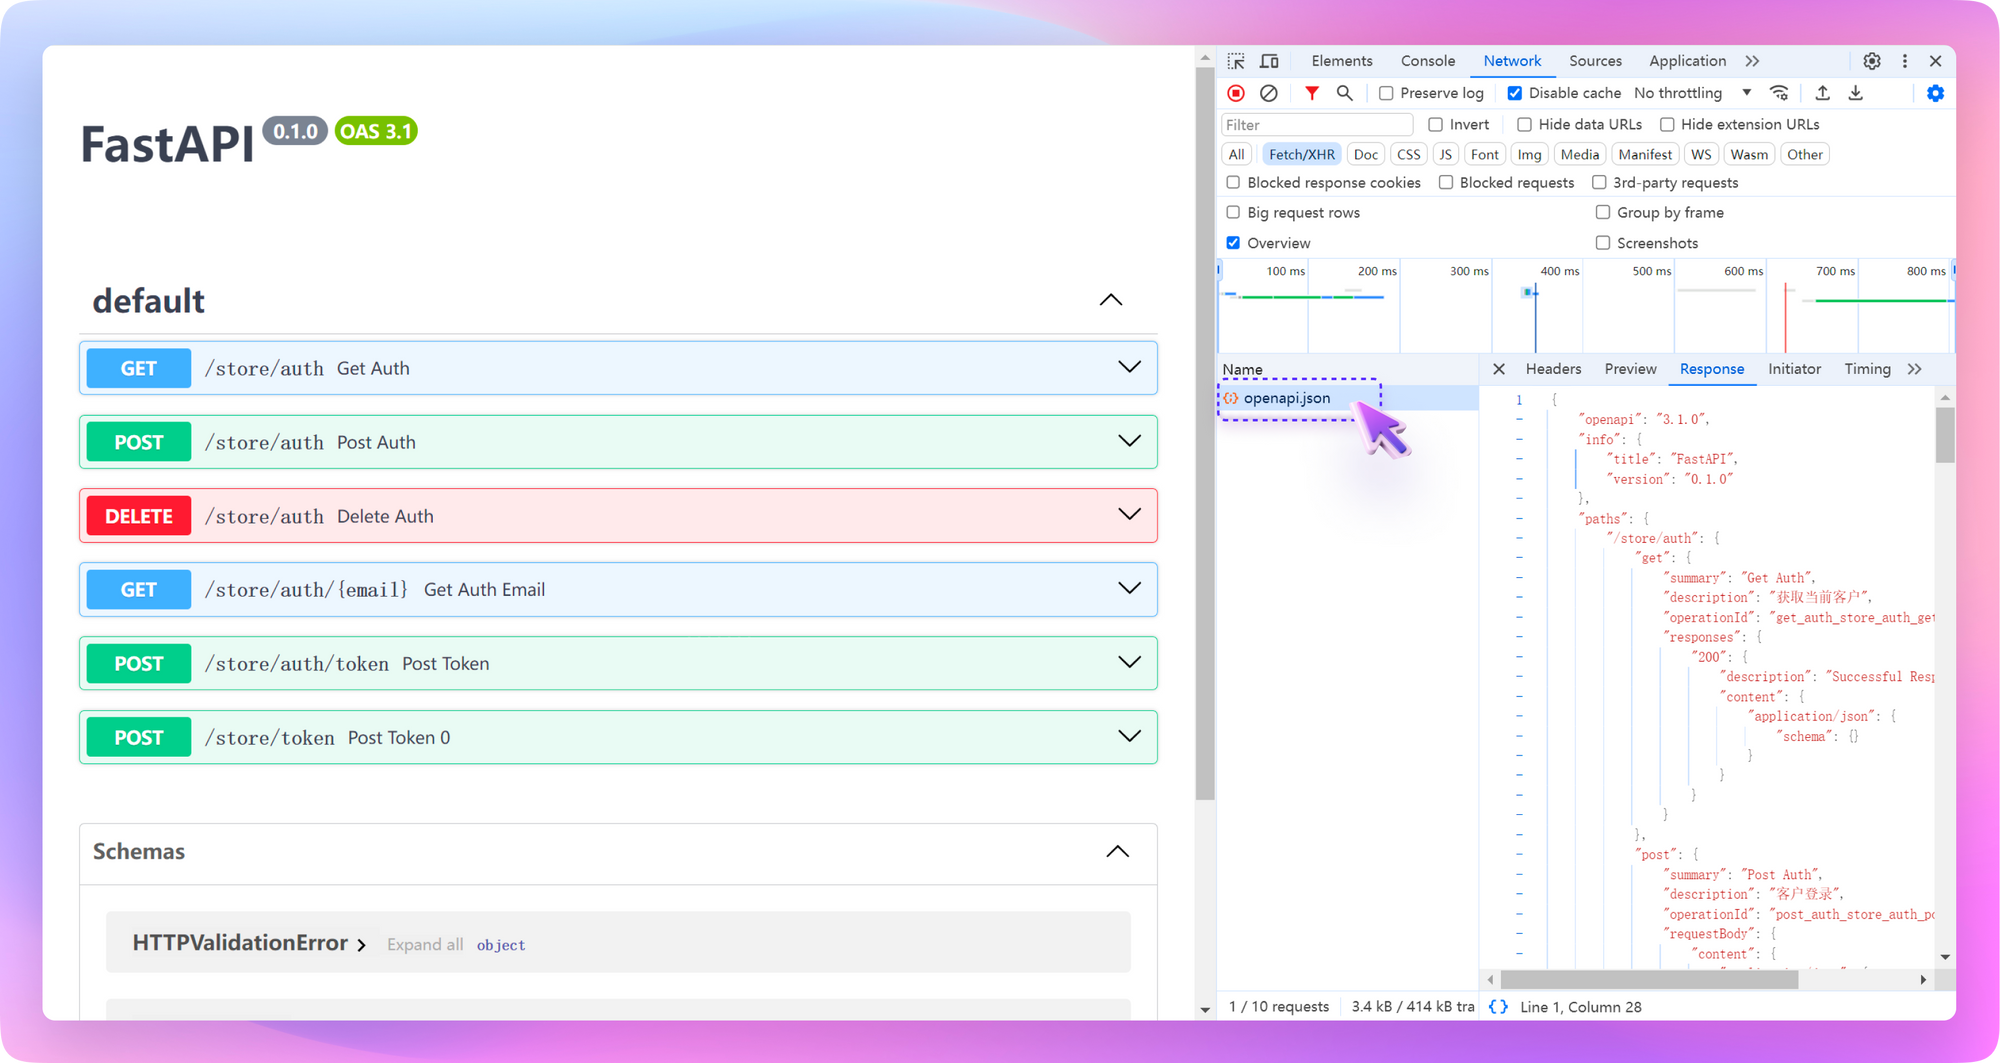Stop recording network log
2000x1063 pixels.
click(x=1236, y=93)
